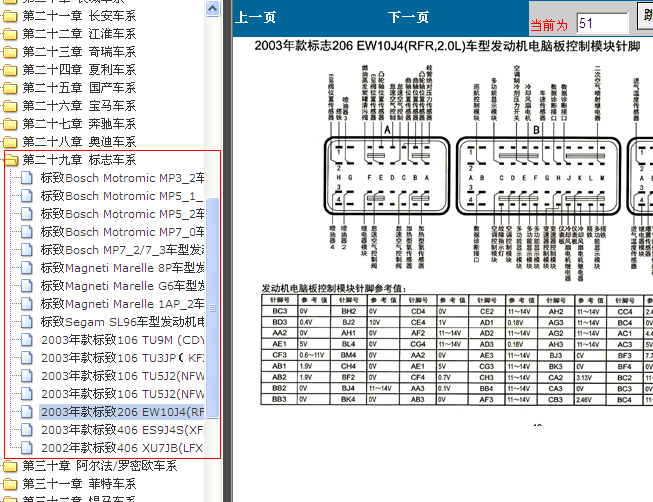Select 第二十五章 国产车系 chapter

point(79,88)
